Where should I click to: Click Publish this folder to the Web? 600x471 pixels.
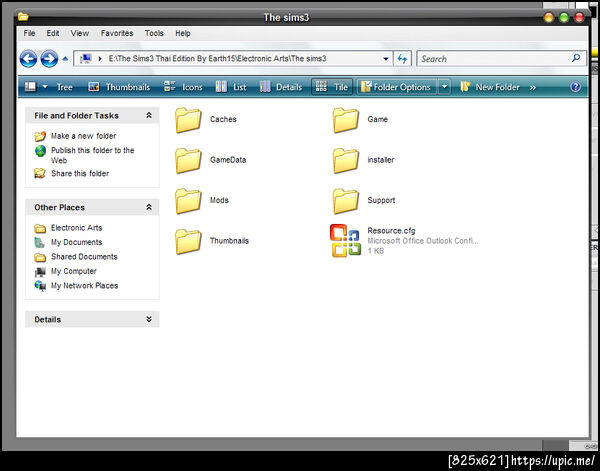point(93,155)
